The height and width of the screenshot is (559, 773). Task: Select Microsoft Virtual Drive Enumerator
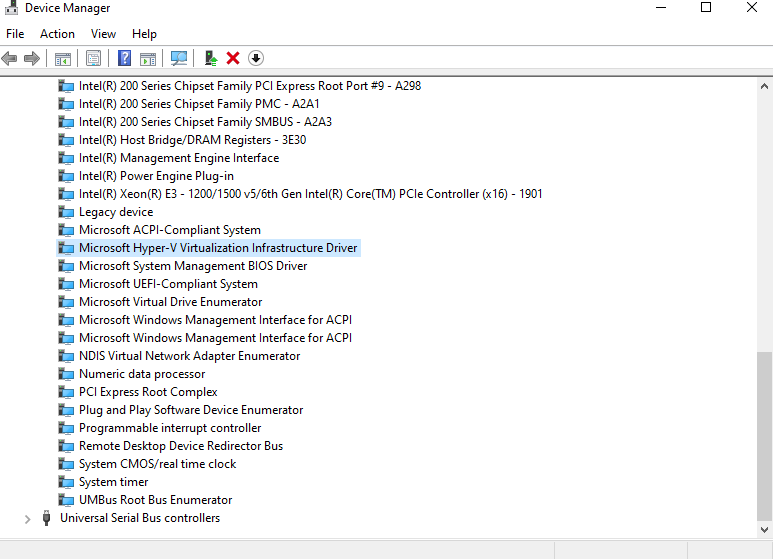[170, 302]
